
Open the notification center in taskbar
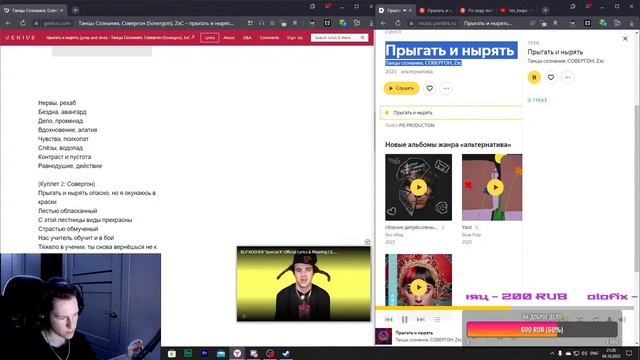click(629, 353)
